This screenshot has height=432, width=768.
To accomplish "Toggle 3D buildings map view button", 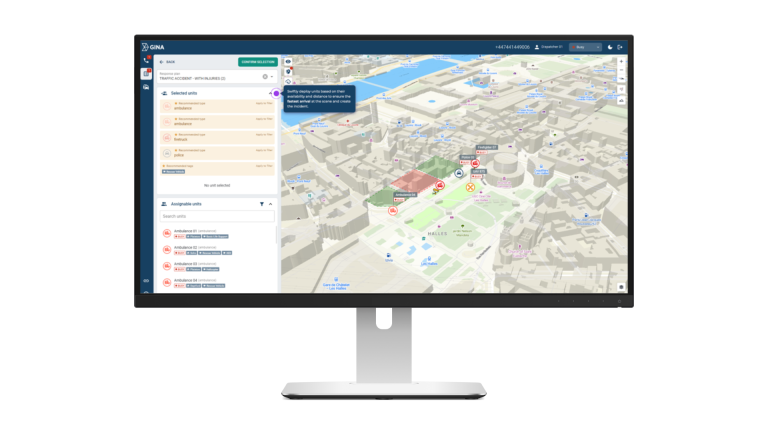I will (x=621, y=100).
